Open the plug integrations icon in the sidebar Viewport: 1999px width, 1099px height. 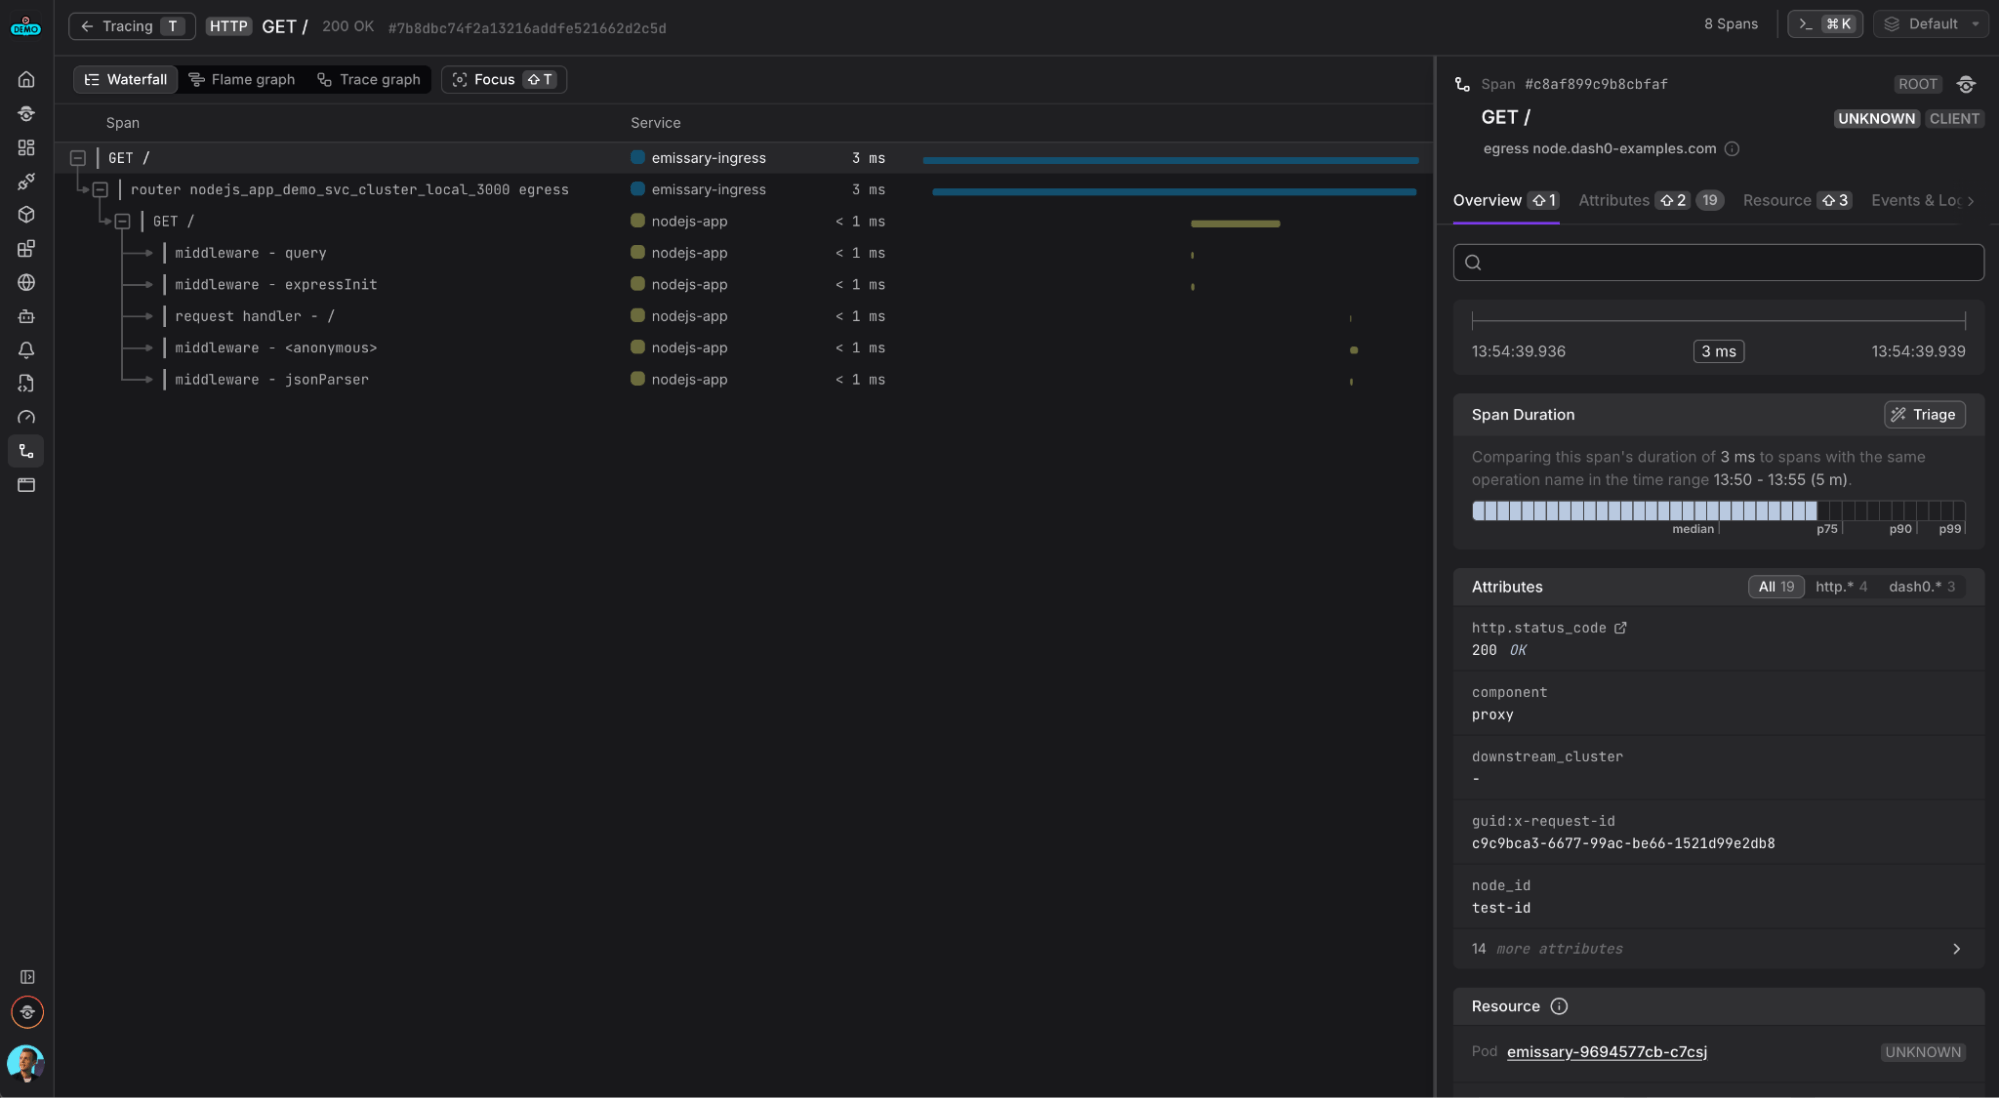point(27,181)
